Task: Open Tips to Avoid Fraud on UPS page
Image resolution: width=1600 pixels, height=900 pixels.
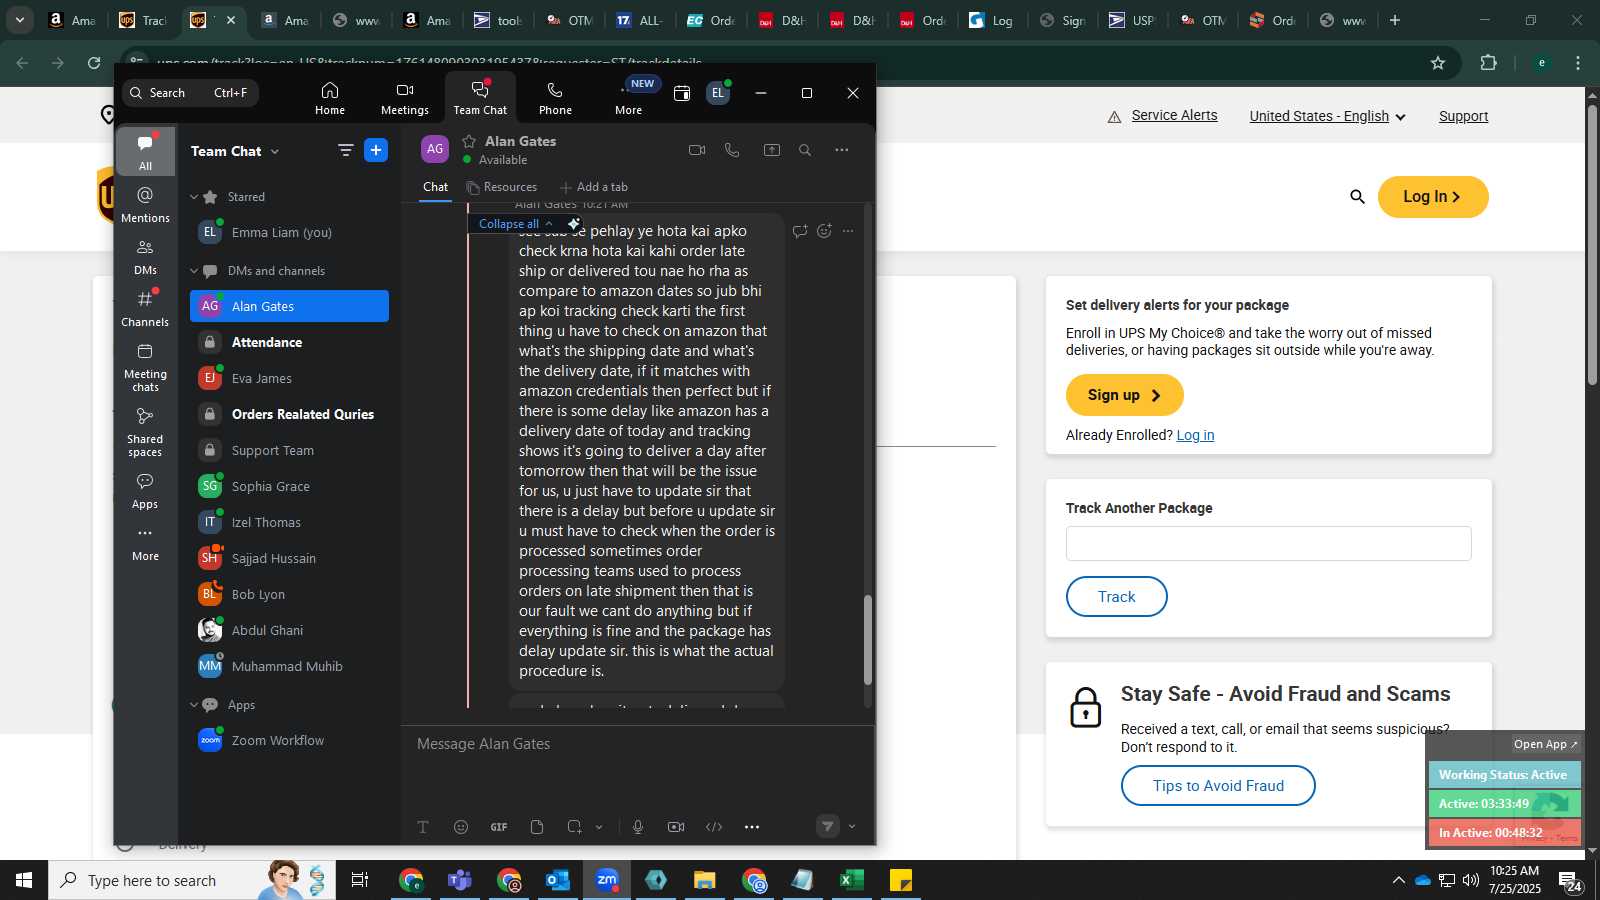Action: pyautogui.click(x=1218, y=786)
